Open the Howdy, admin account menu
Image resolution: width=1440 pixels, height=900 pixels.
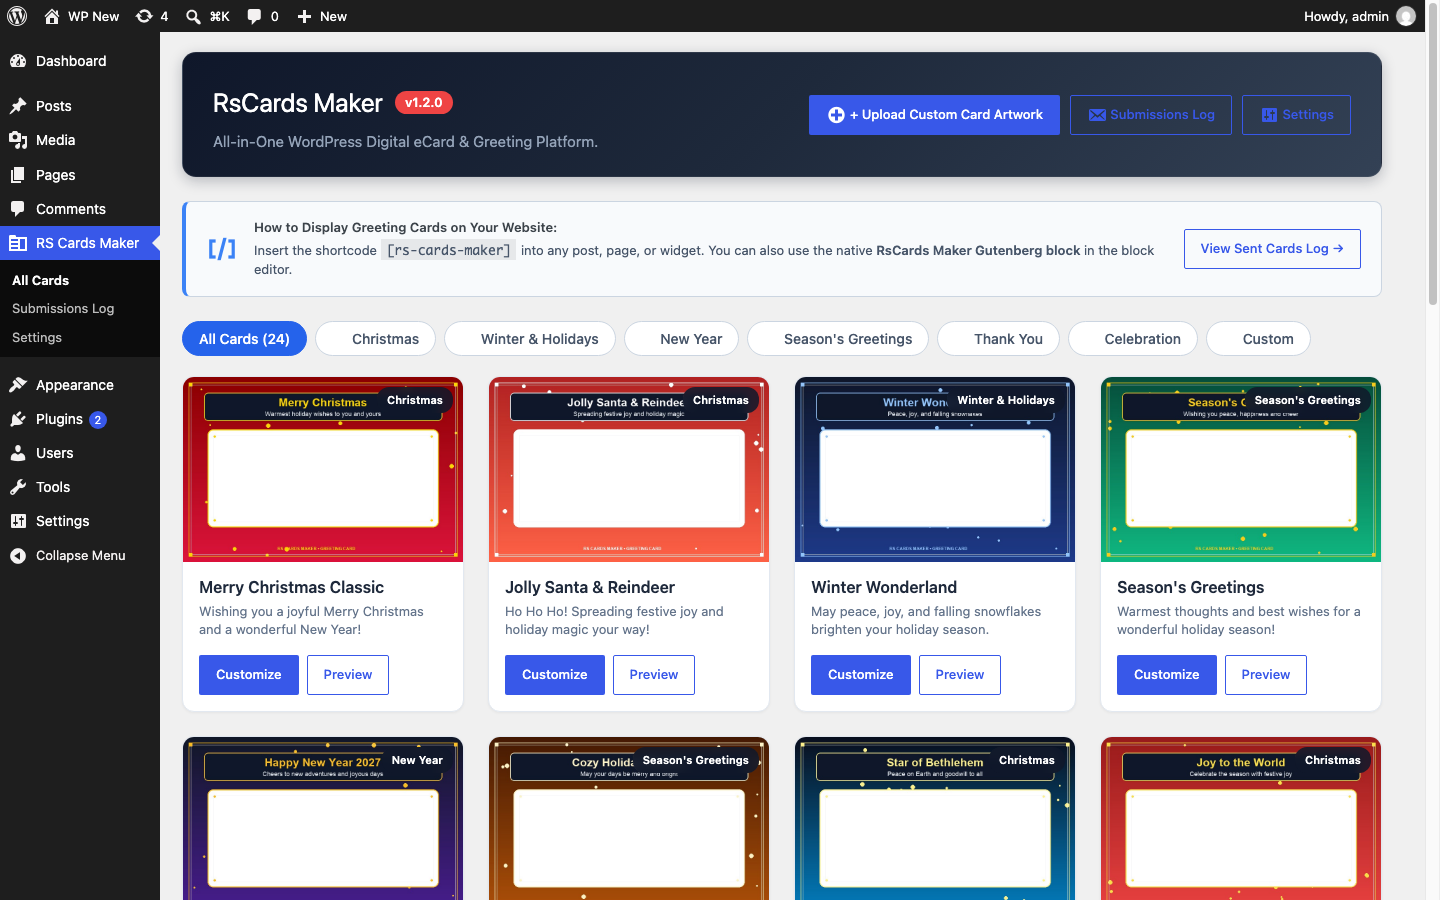(x=1359, y=16)
